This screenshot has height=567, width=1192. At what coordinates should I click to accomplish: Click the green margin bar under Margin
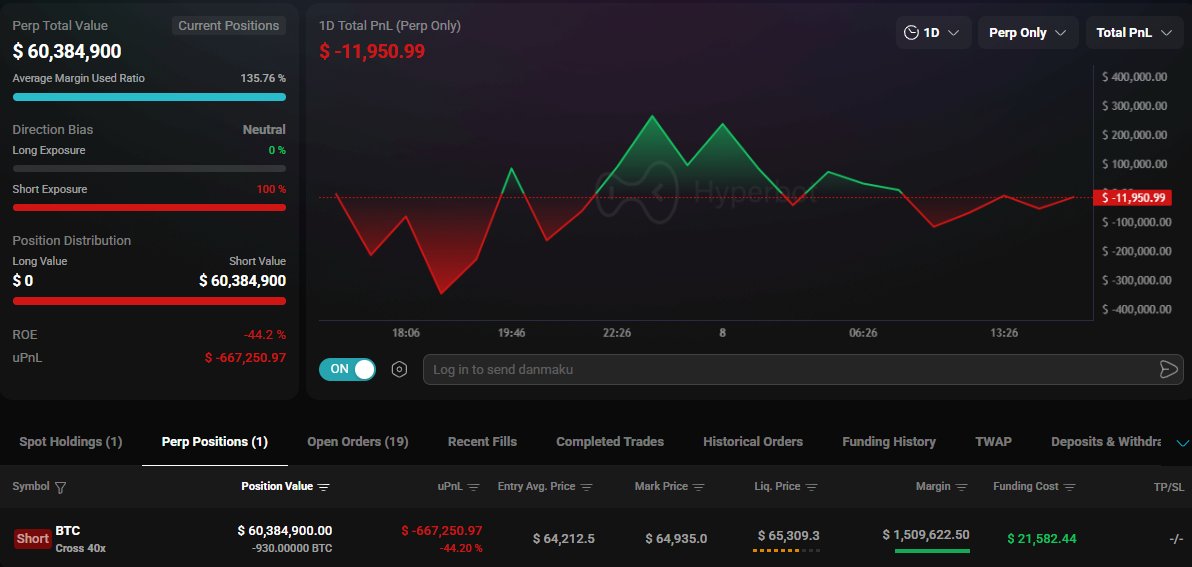click(932, 550)
